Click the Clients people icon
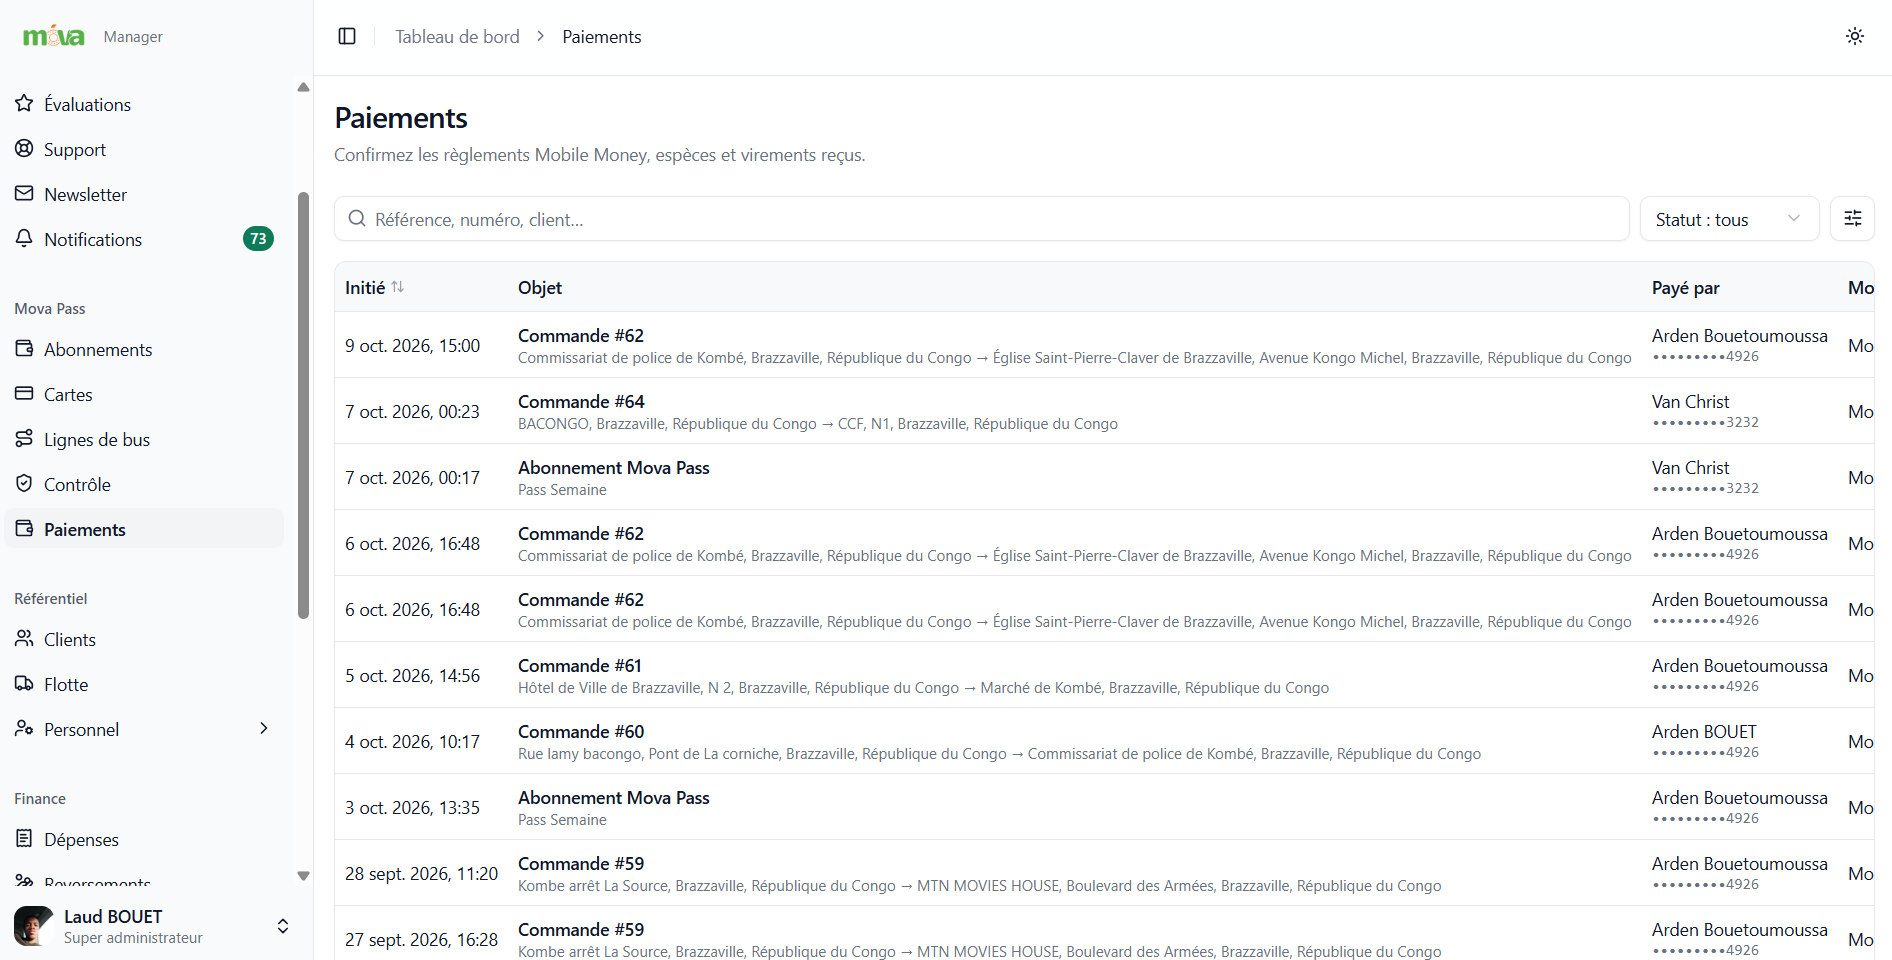 click(24, 638)
